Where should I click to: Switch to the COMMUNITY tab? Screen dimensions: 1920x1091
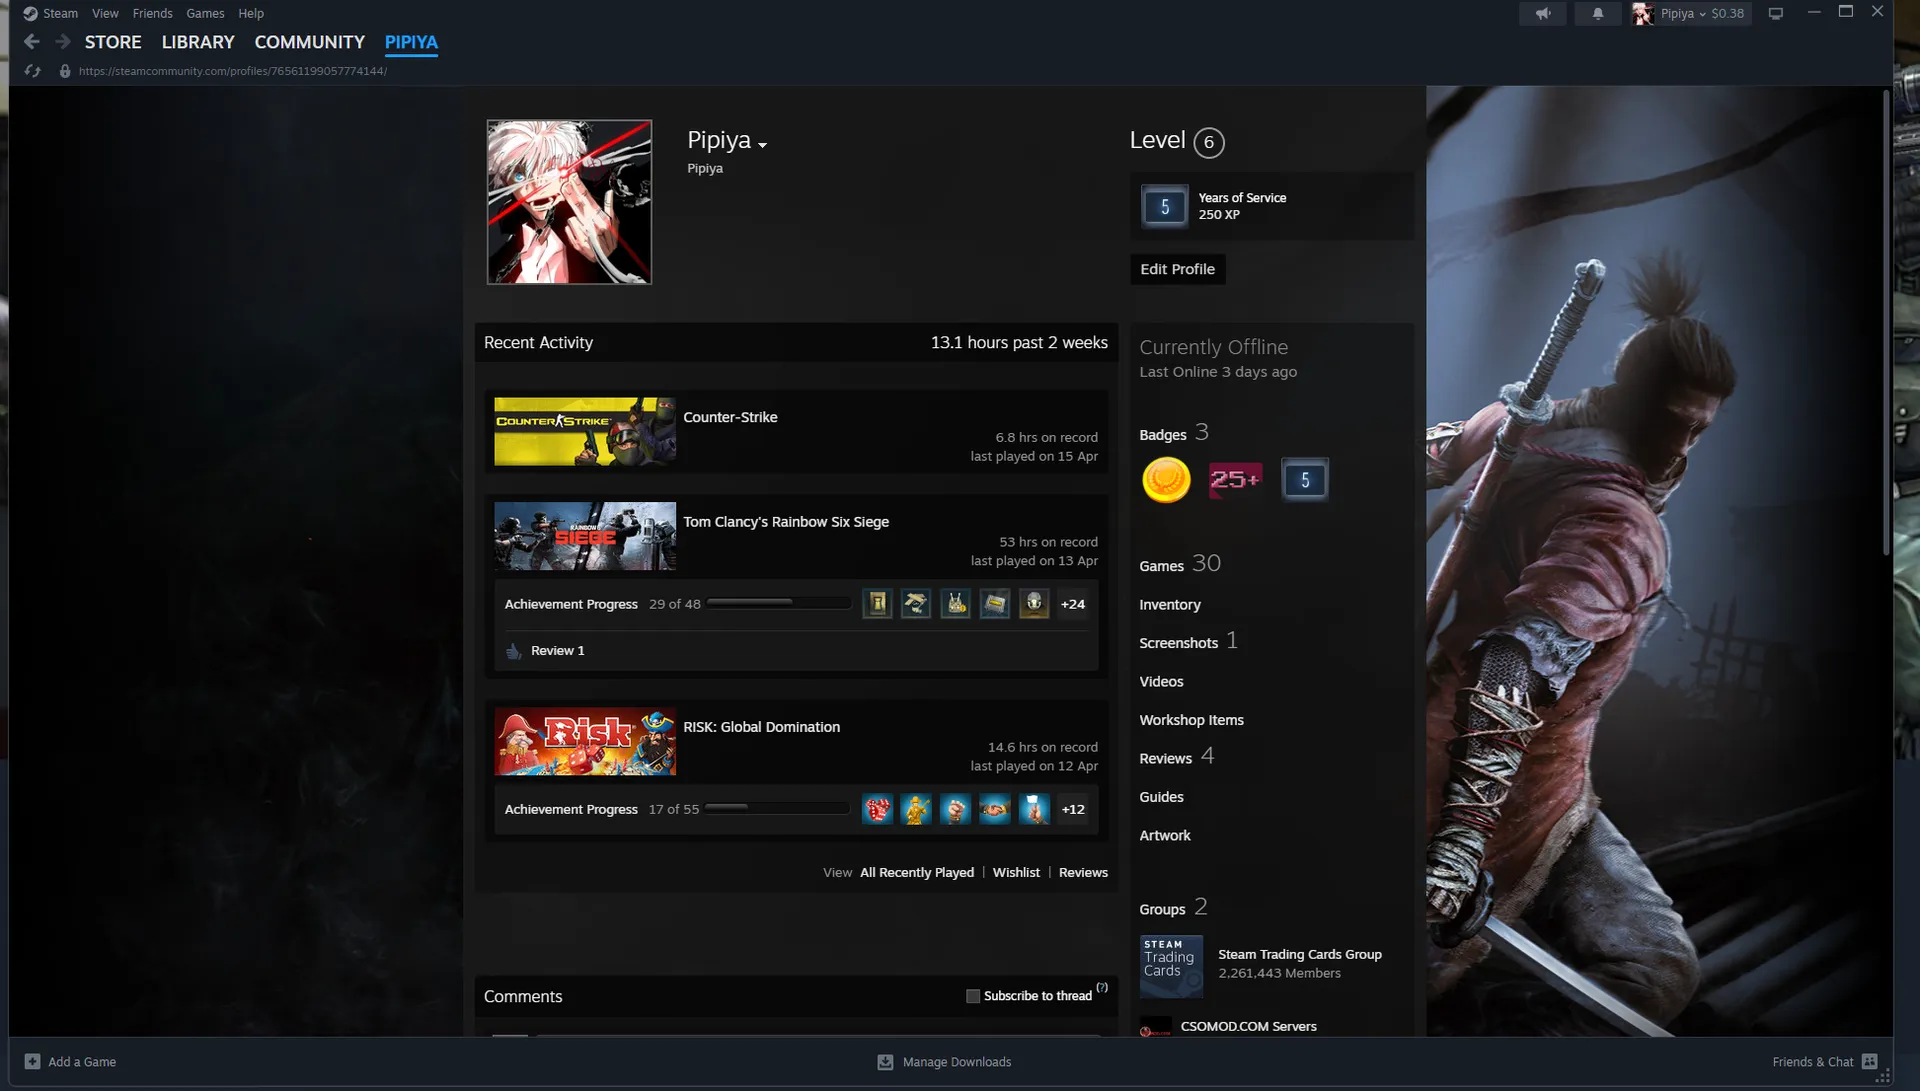(310, 42)
